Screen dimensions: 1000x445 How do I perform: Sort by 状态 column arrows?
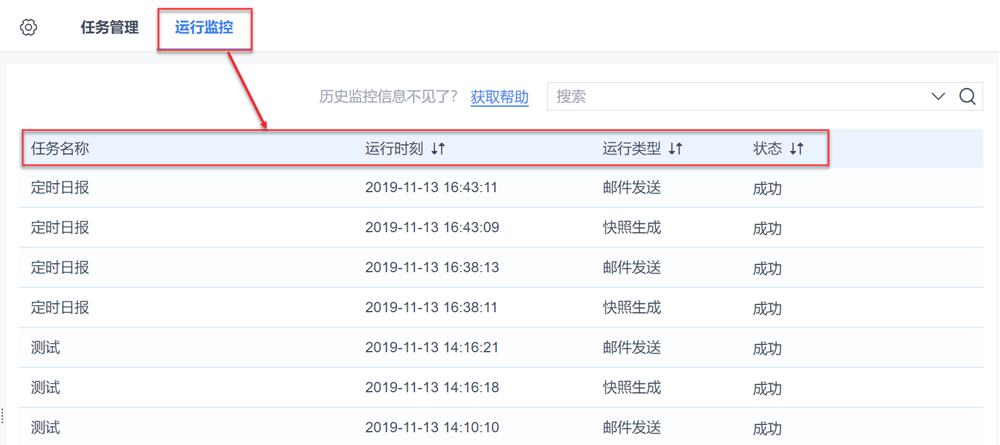796,149
